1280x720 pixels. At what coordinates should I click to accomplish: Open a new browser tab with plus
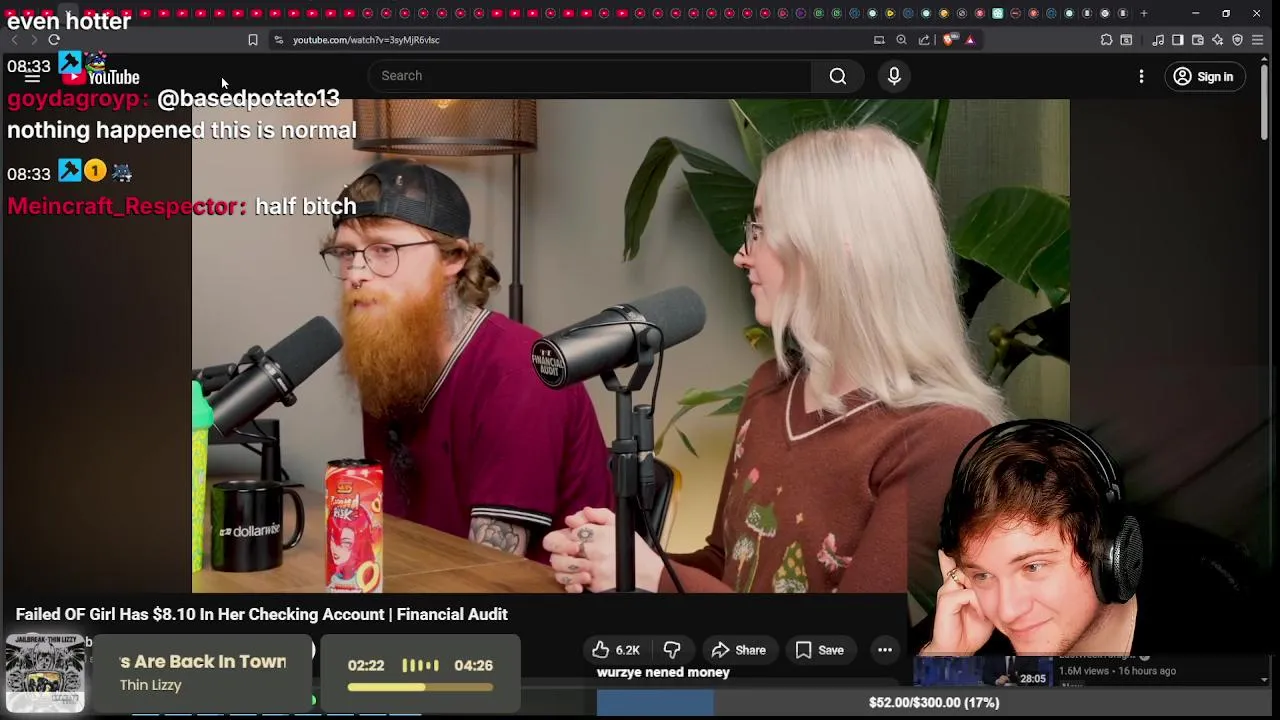tap(1144, 13)
